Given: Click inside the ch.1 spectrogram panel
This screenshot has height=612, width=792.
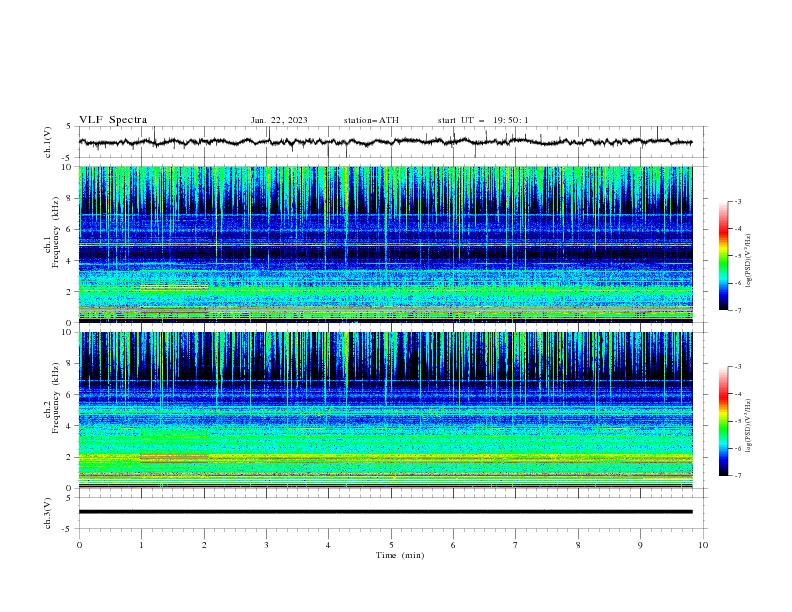Looking at the screenshot, I should 385,244.
